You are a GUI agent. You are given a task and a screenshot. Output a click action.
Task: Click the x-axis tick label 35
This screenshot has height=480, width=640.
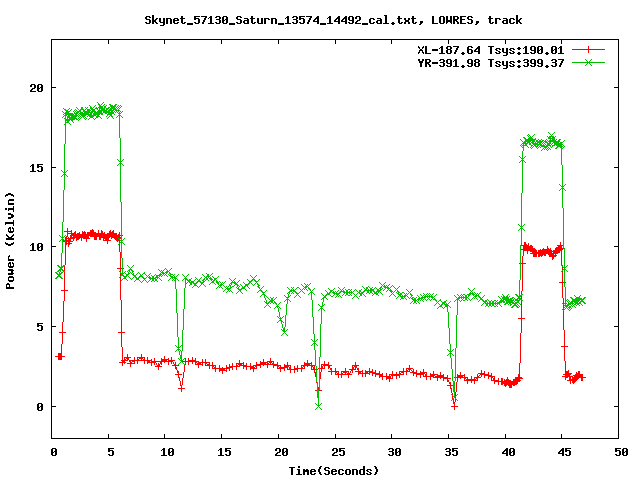click(451, 452)
